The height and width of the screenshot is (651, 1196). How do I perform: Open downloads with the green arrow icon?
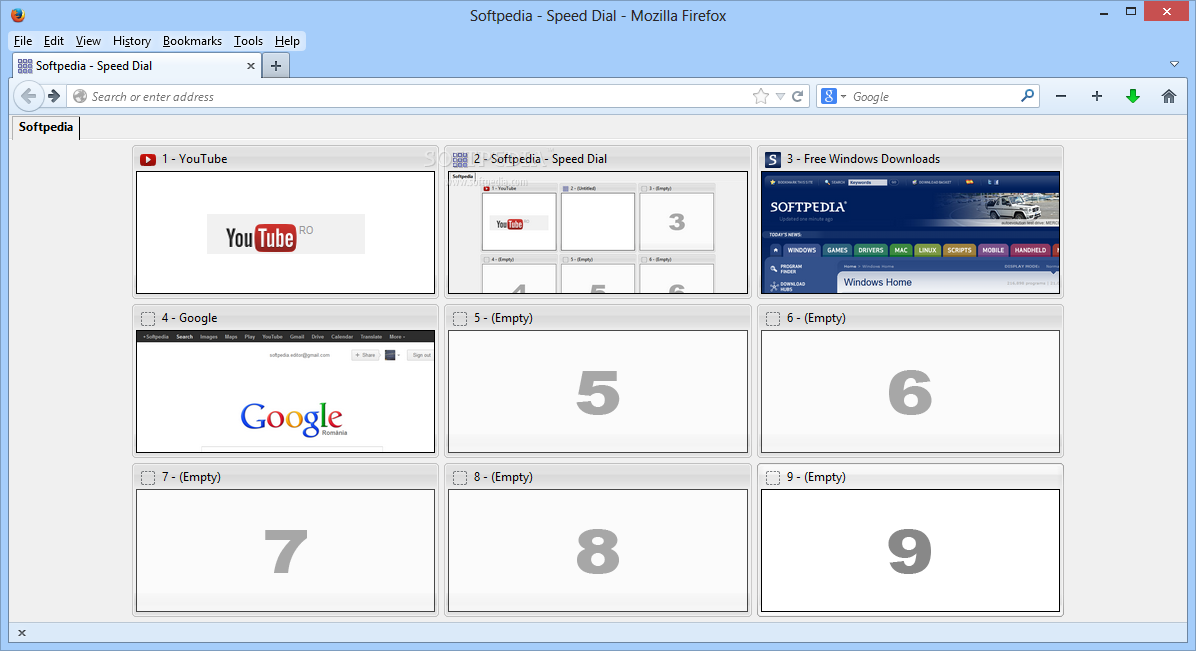point(1133,96)
